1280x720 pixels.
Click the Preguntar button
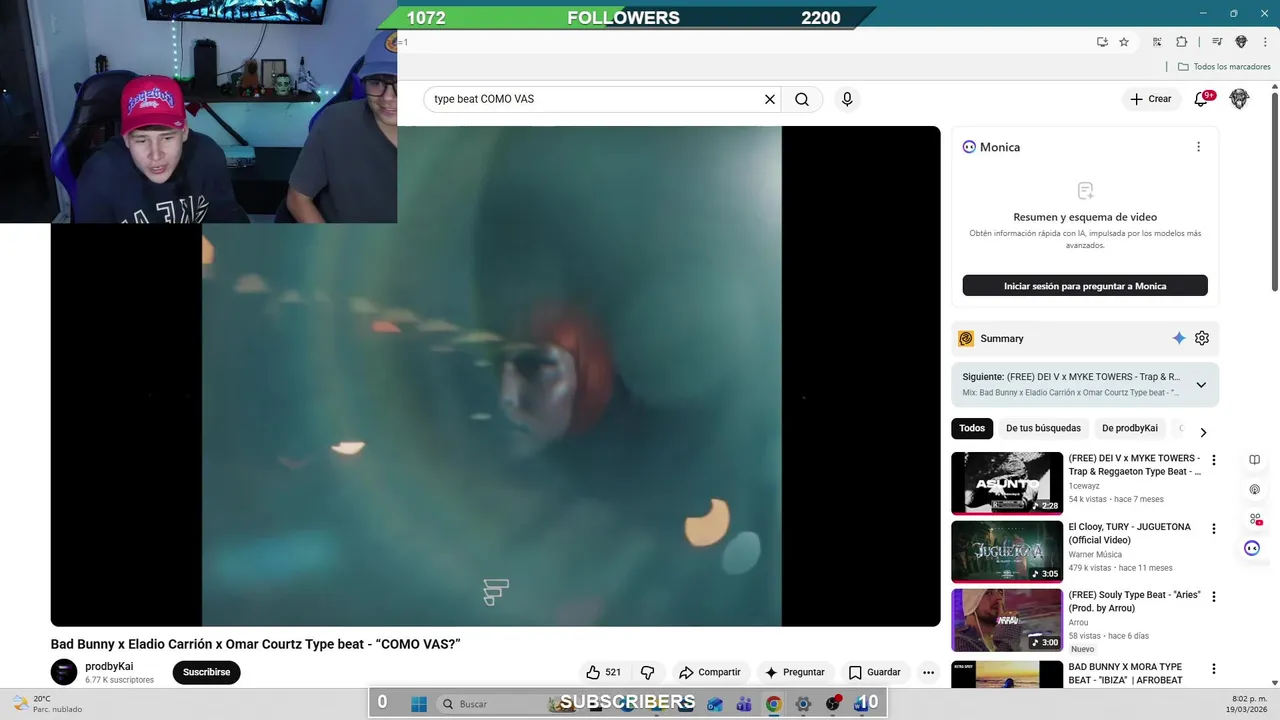tap(795, 672)
